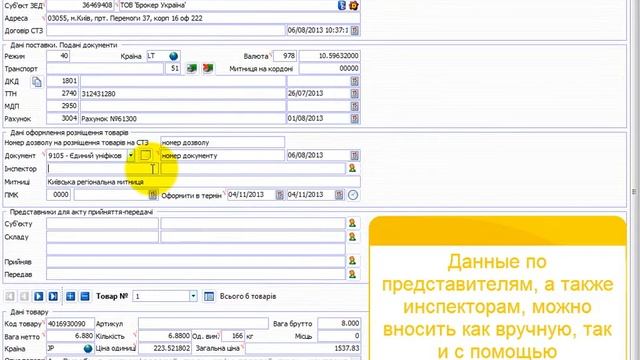Image resolution: width=640 pixels, height=360 pixels.
Task: Click the copy documents icon beside ДКД
Action: click(x=37, y=82)
